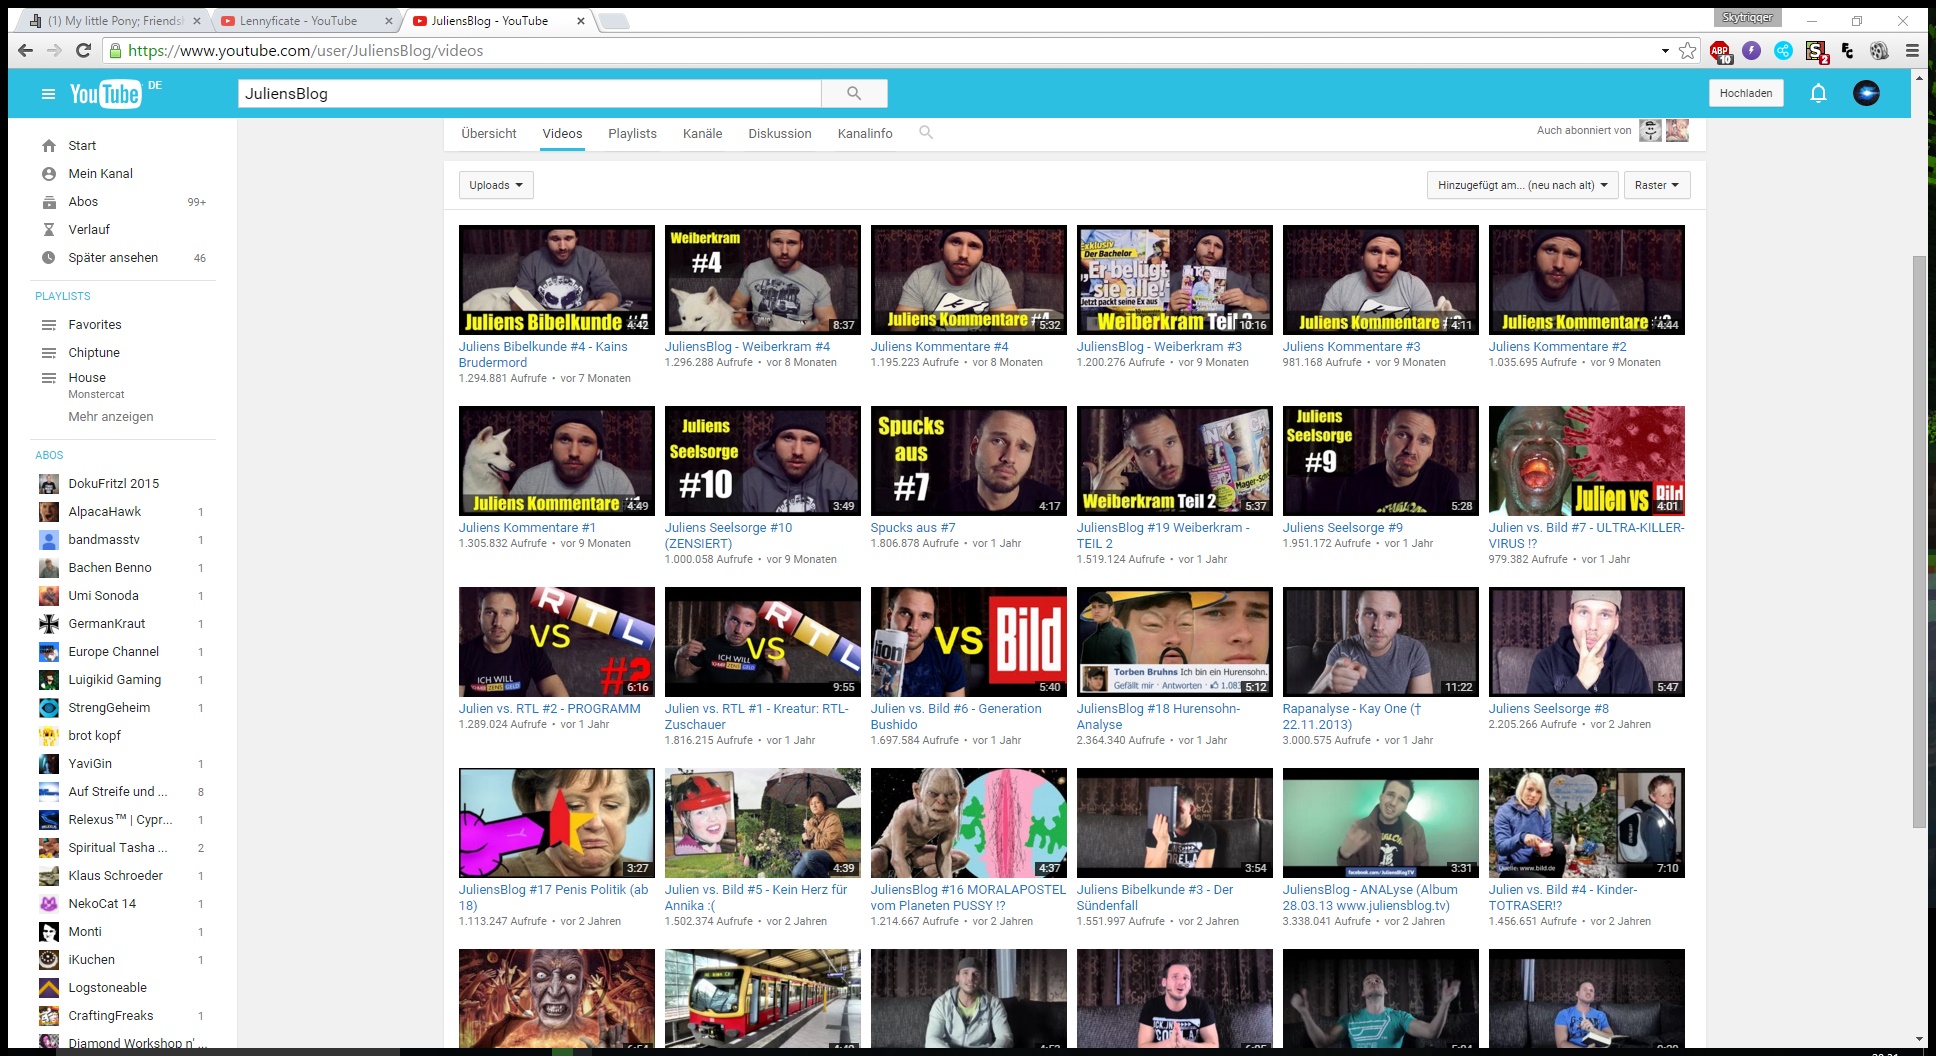Viewport: 1936px width, 1056px height.
Task: Open GermanKraut channel avatar
Action: [x=49, y=624]
